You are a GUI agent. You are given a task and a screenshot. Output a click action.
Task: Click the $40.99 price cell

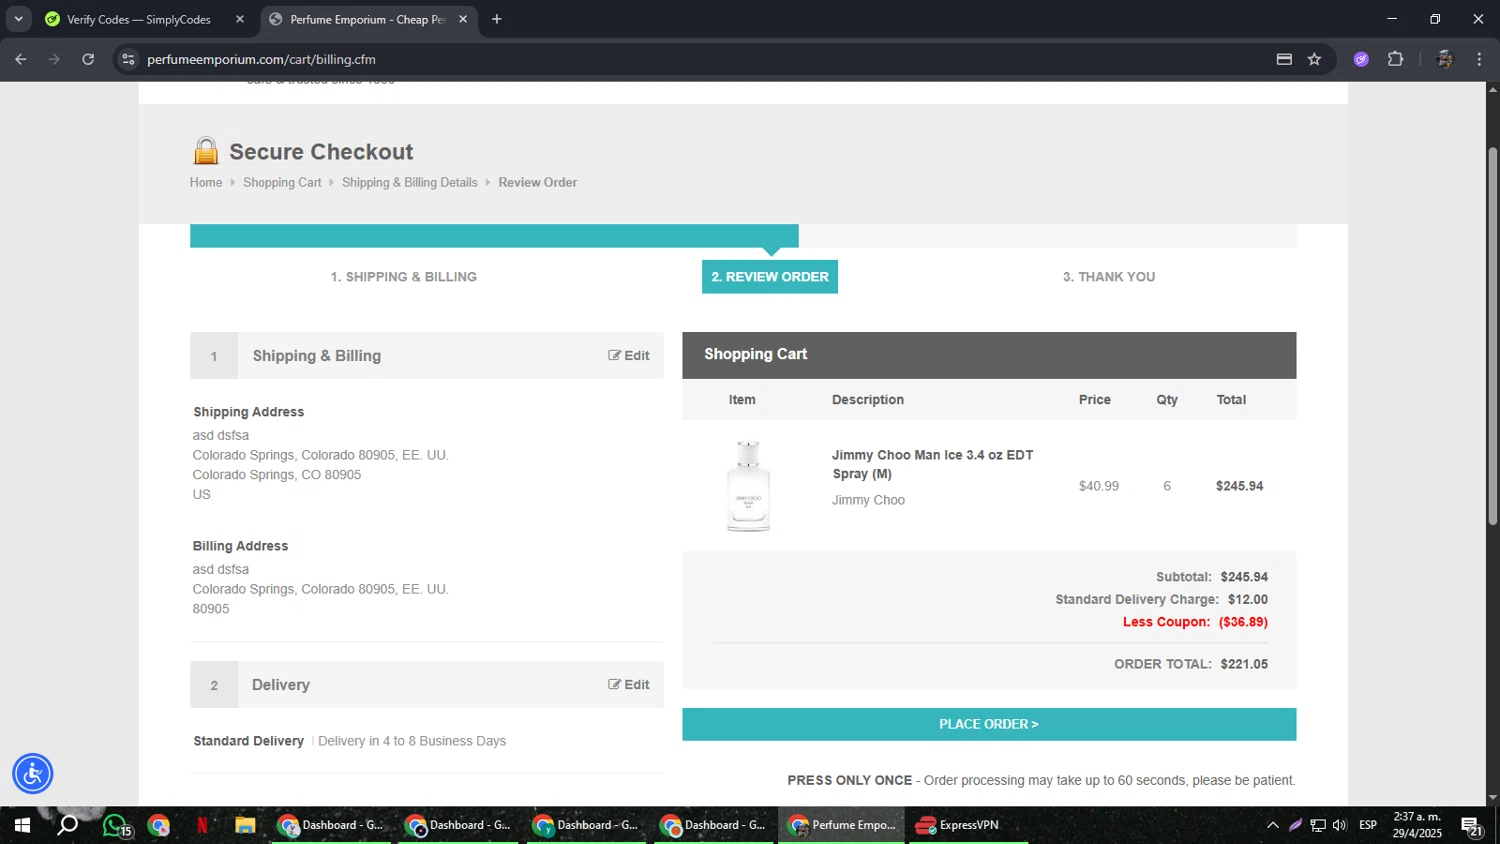(x=1098, y=486)
